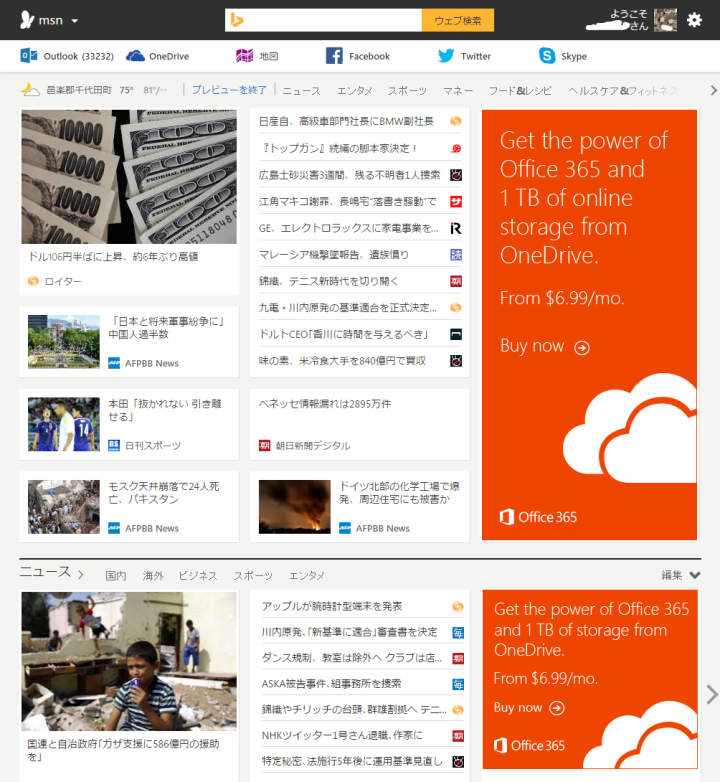Click プレビューを終了 link
The height and width of the screenshot is (782, 720).
point(229,90)
